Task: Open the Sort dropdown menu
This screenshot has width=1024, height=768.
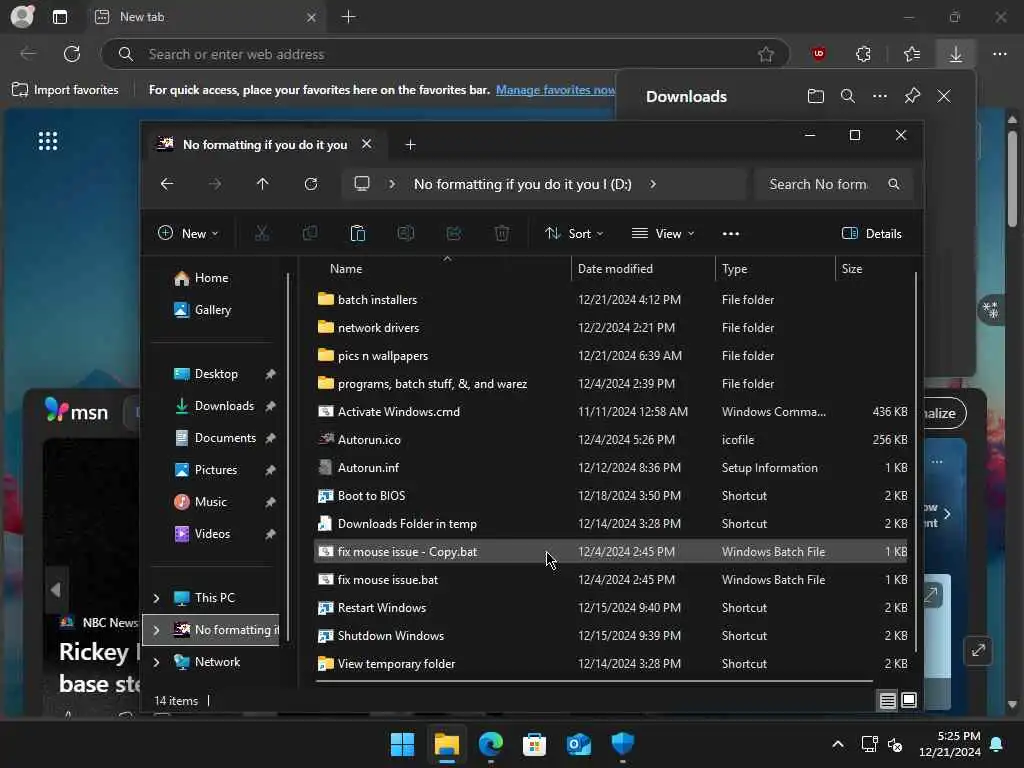Action: pyautogui.click(x=574, y=234)
